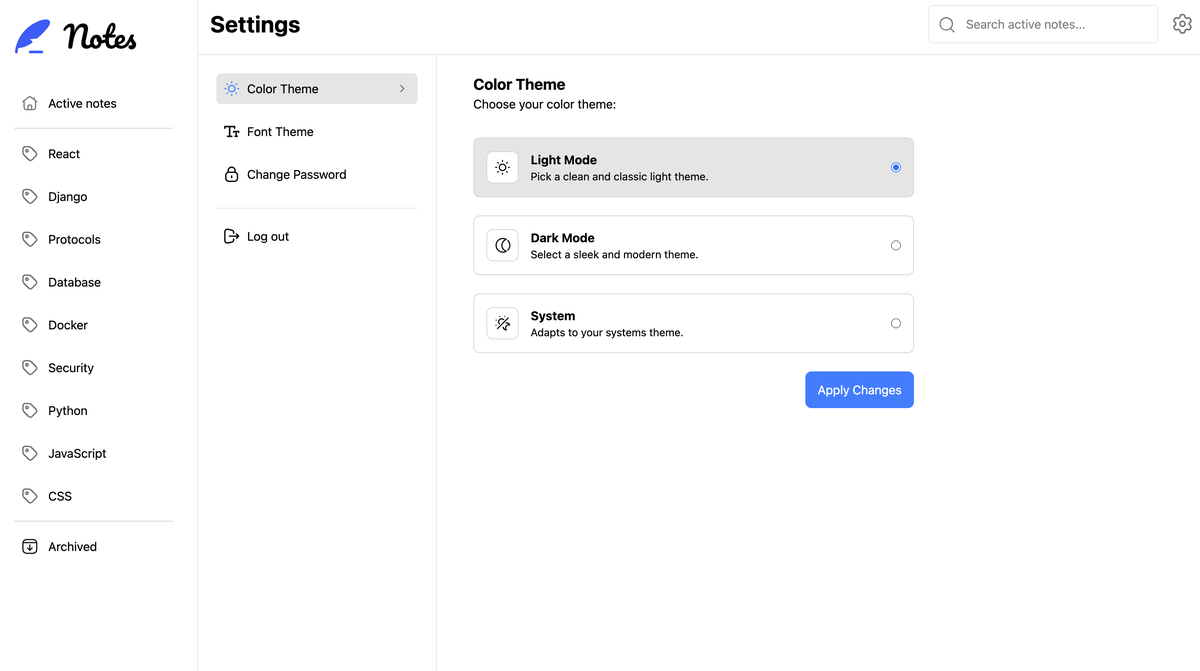Click the magnifying glass in the search bar
Viewport: 1200px width, 671px height.
[946, 23]
